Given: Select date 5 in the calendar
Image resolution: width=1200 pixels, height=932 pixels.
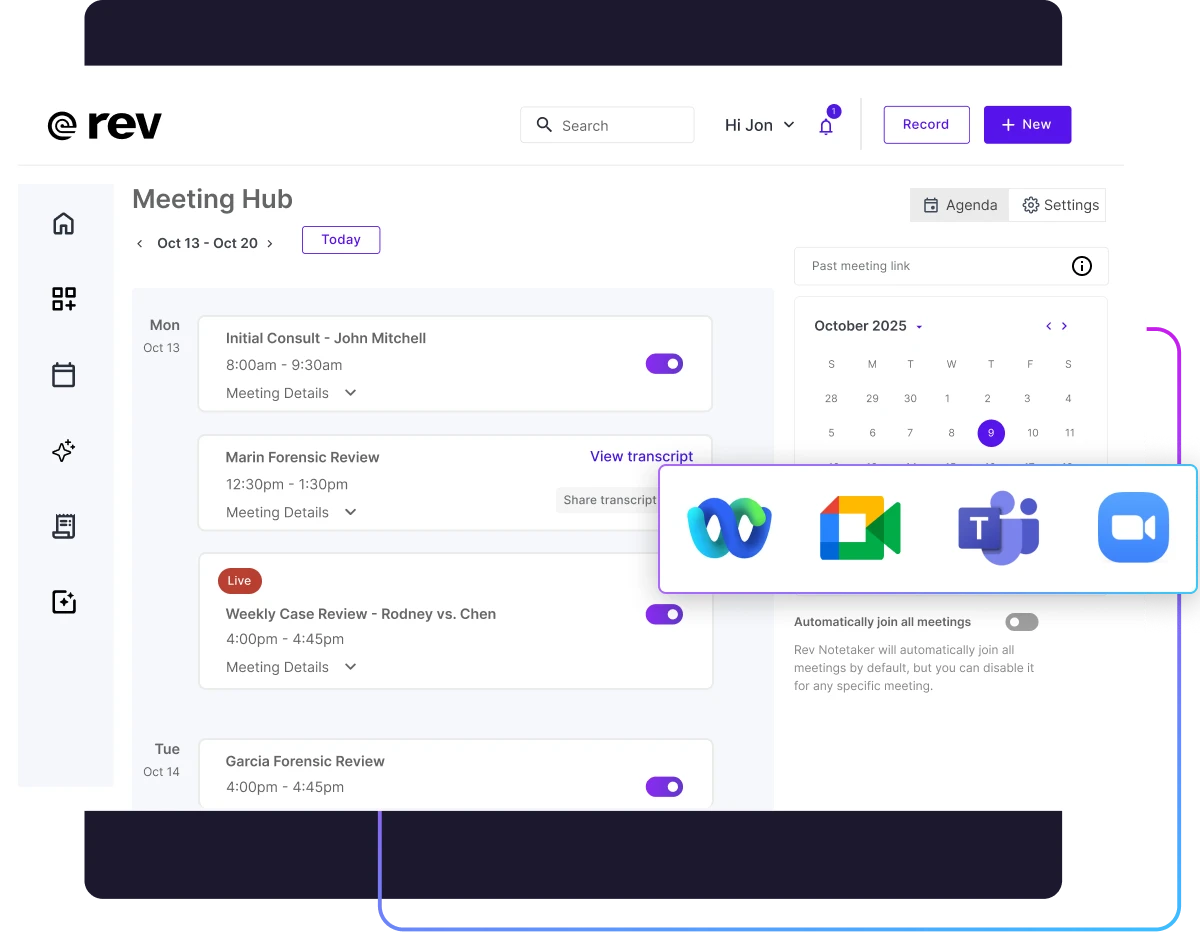Looking at the screenshot, I should 831,433.
